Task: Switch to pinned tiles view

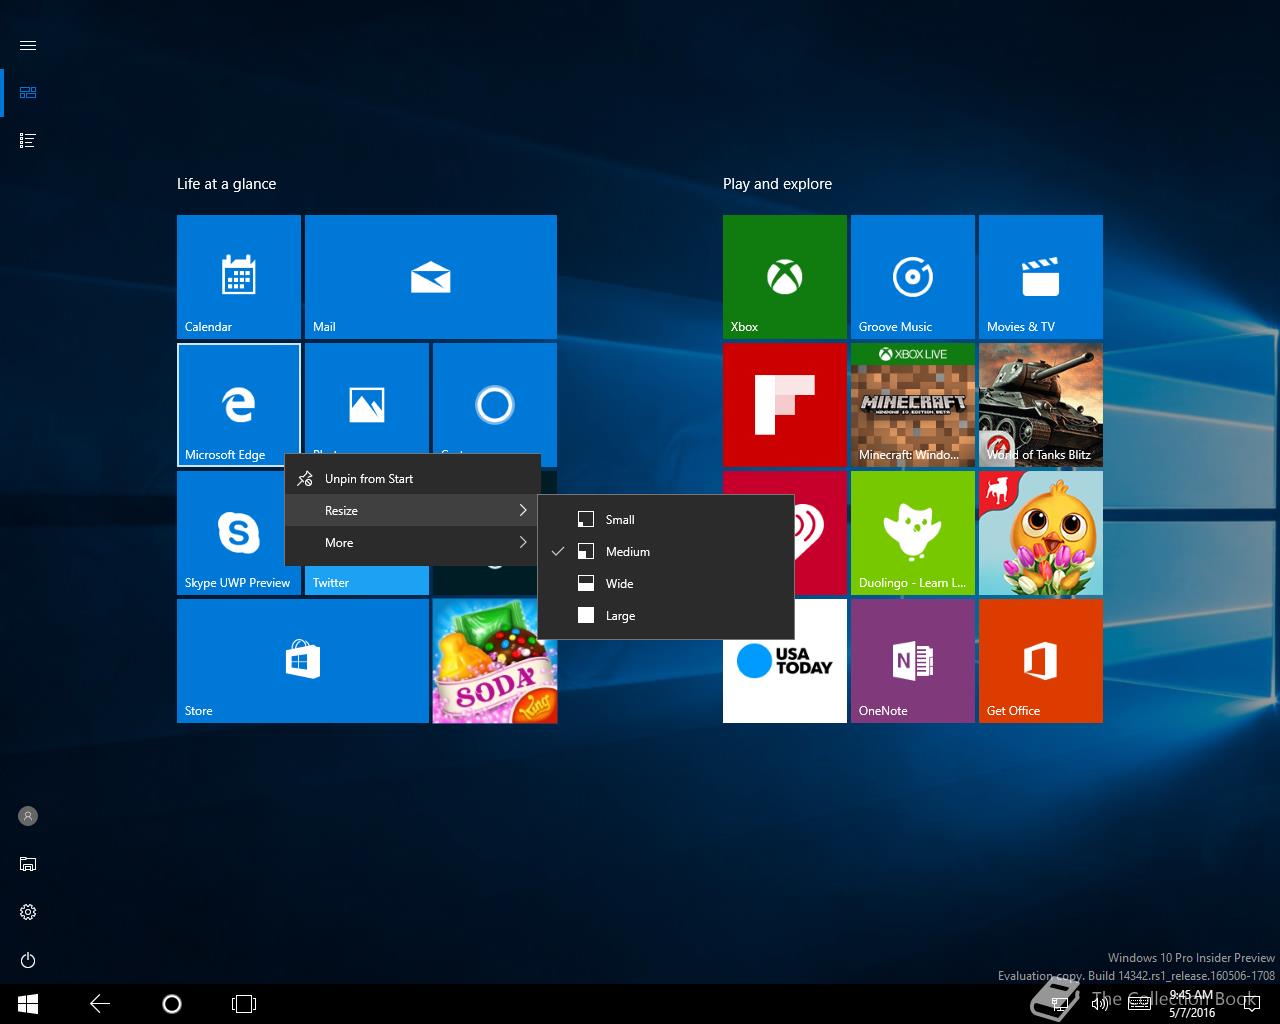Action: [28, 93]
